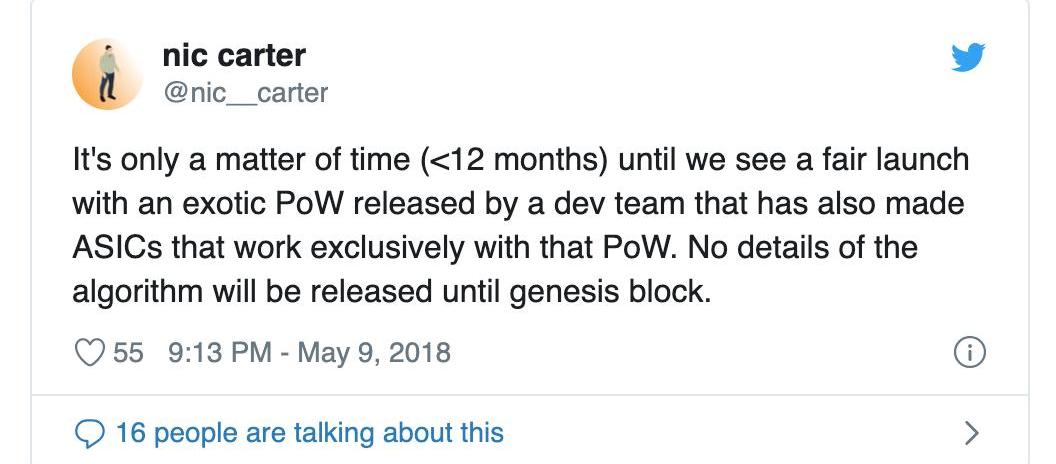
Task: Like the tweet with heart icon
Action: (91, 352)
